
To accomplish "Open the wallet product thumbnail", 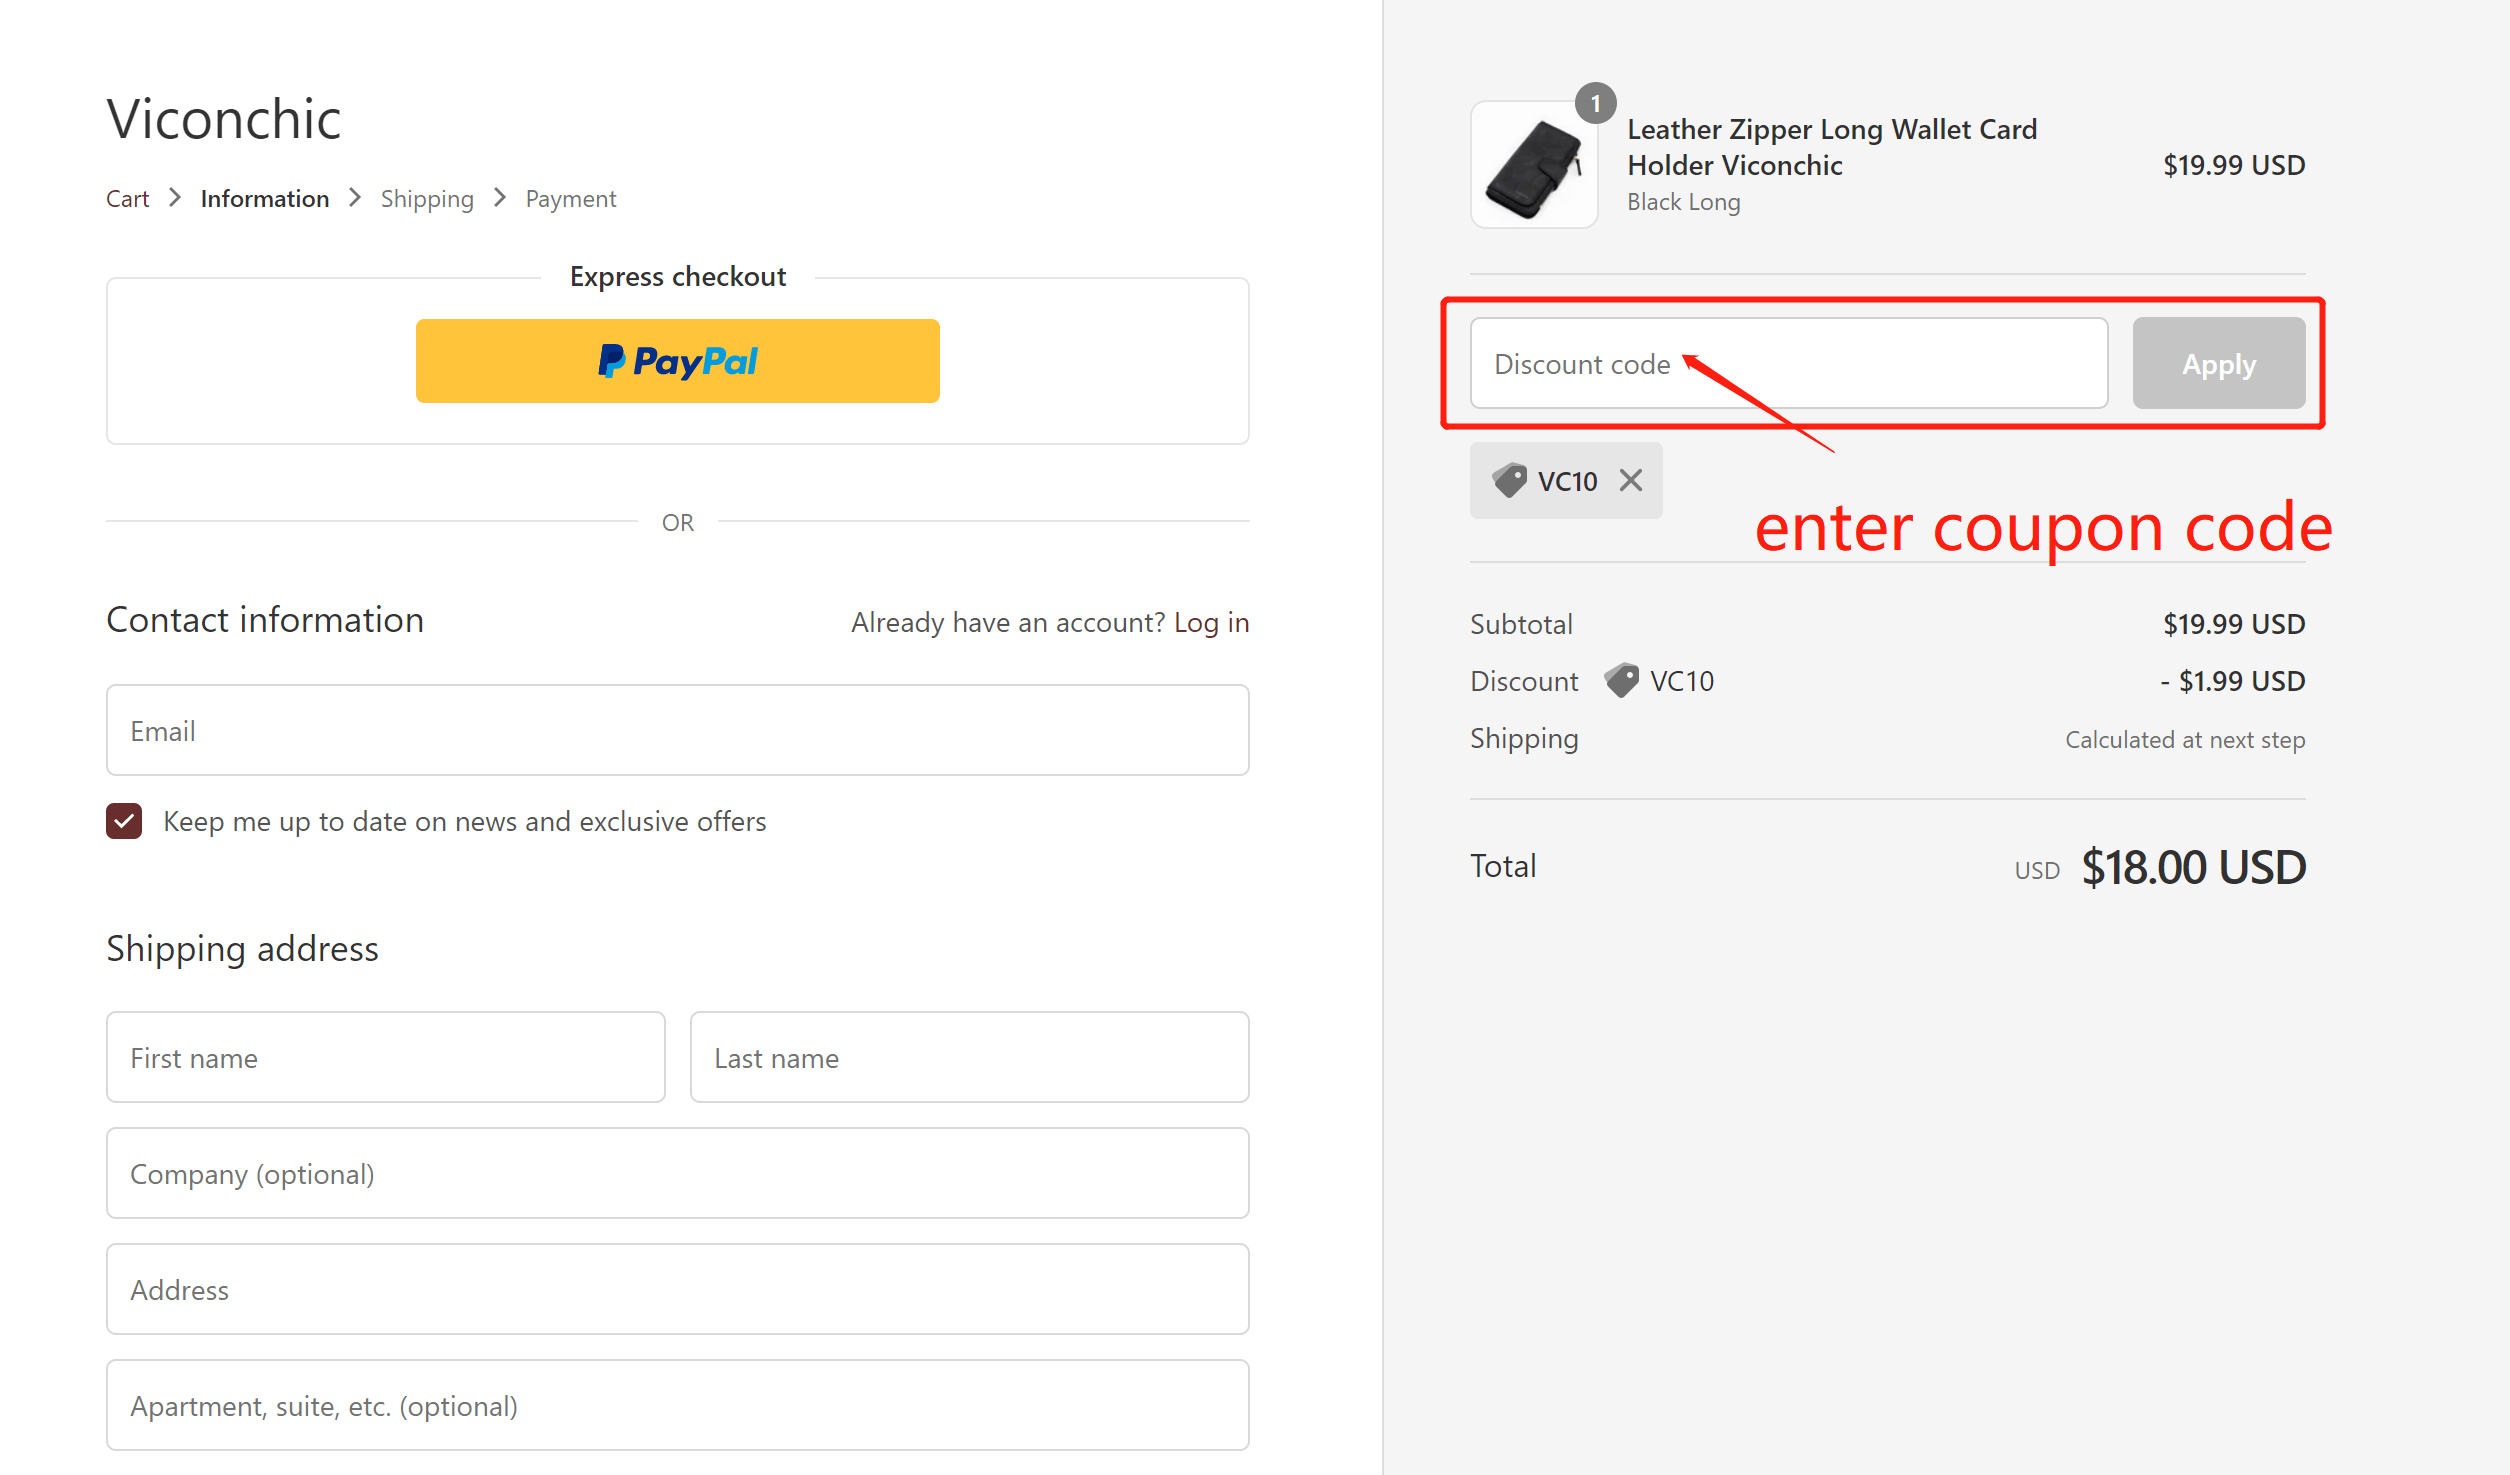I will point(1533,166).
